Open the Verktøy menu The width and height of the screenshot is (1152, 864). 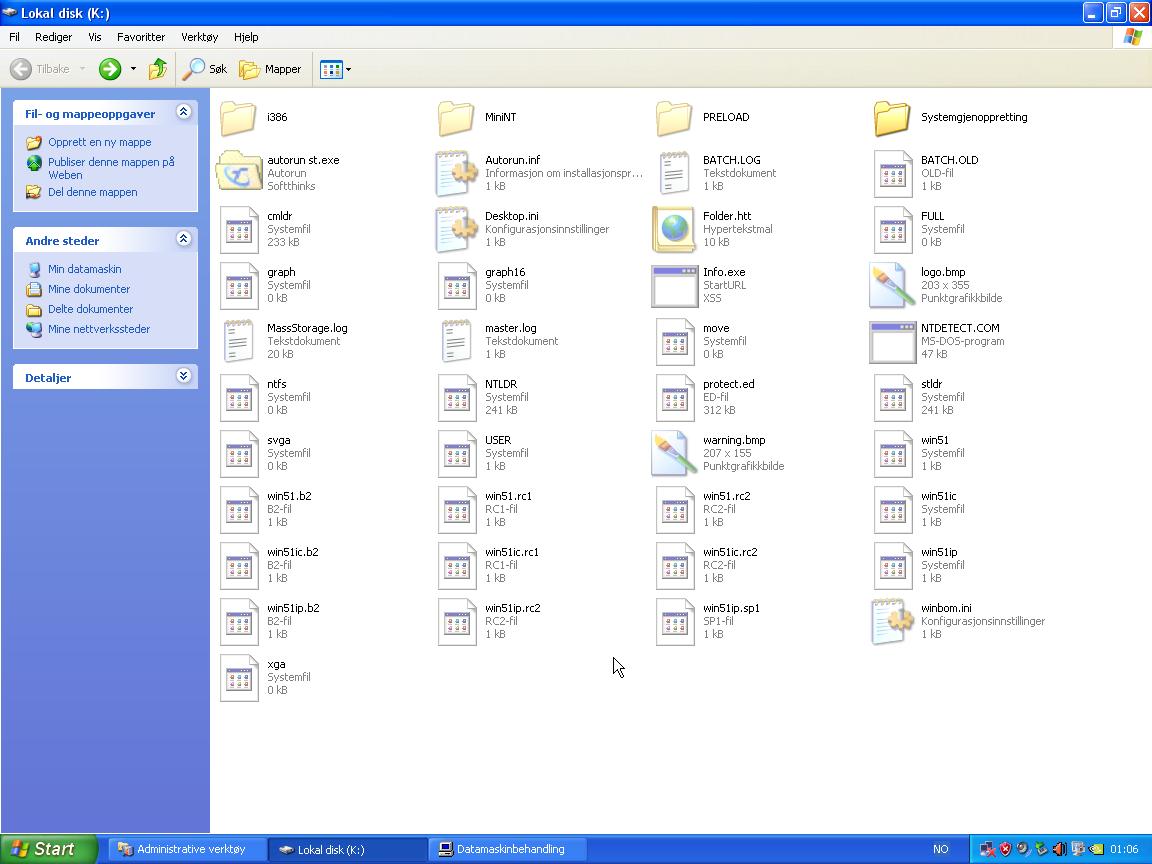click(200, 37)
